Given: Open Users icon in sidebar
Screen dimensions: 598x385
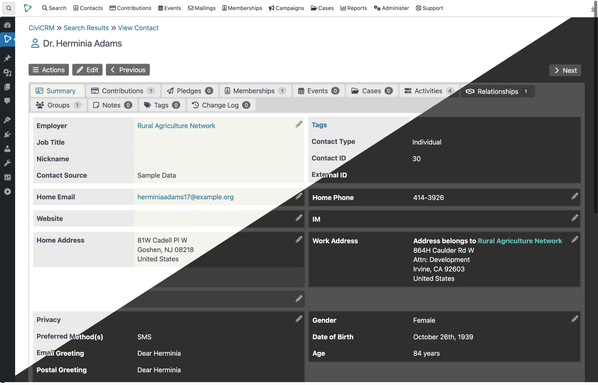Looking at the screenshot, I should click(7, 149).
